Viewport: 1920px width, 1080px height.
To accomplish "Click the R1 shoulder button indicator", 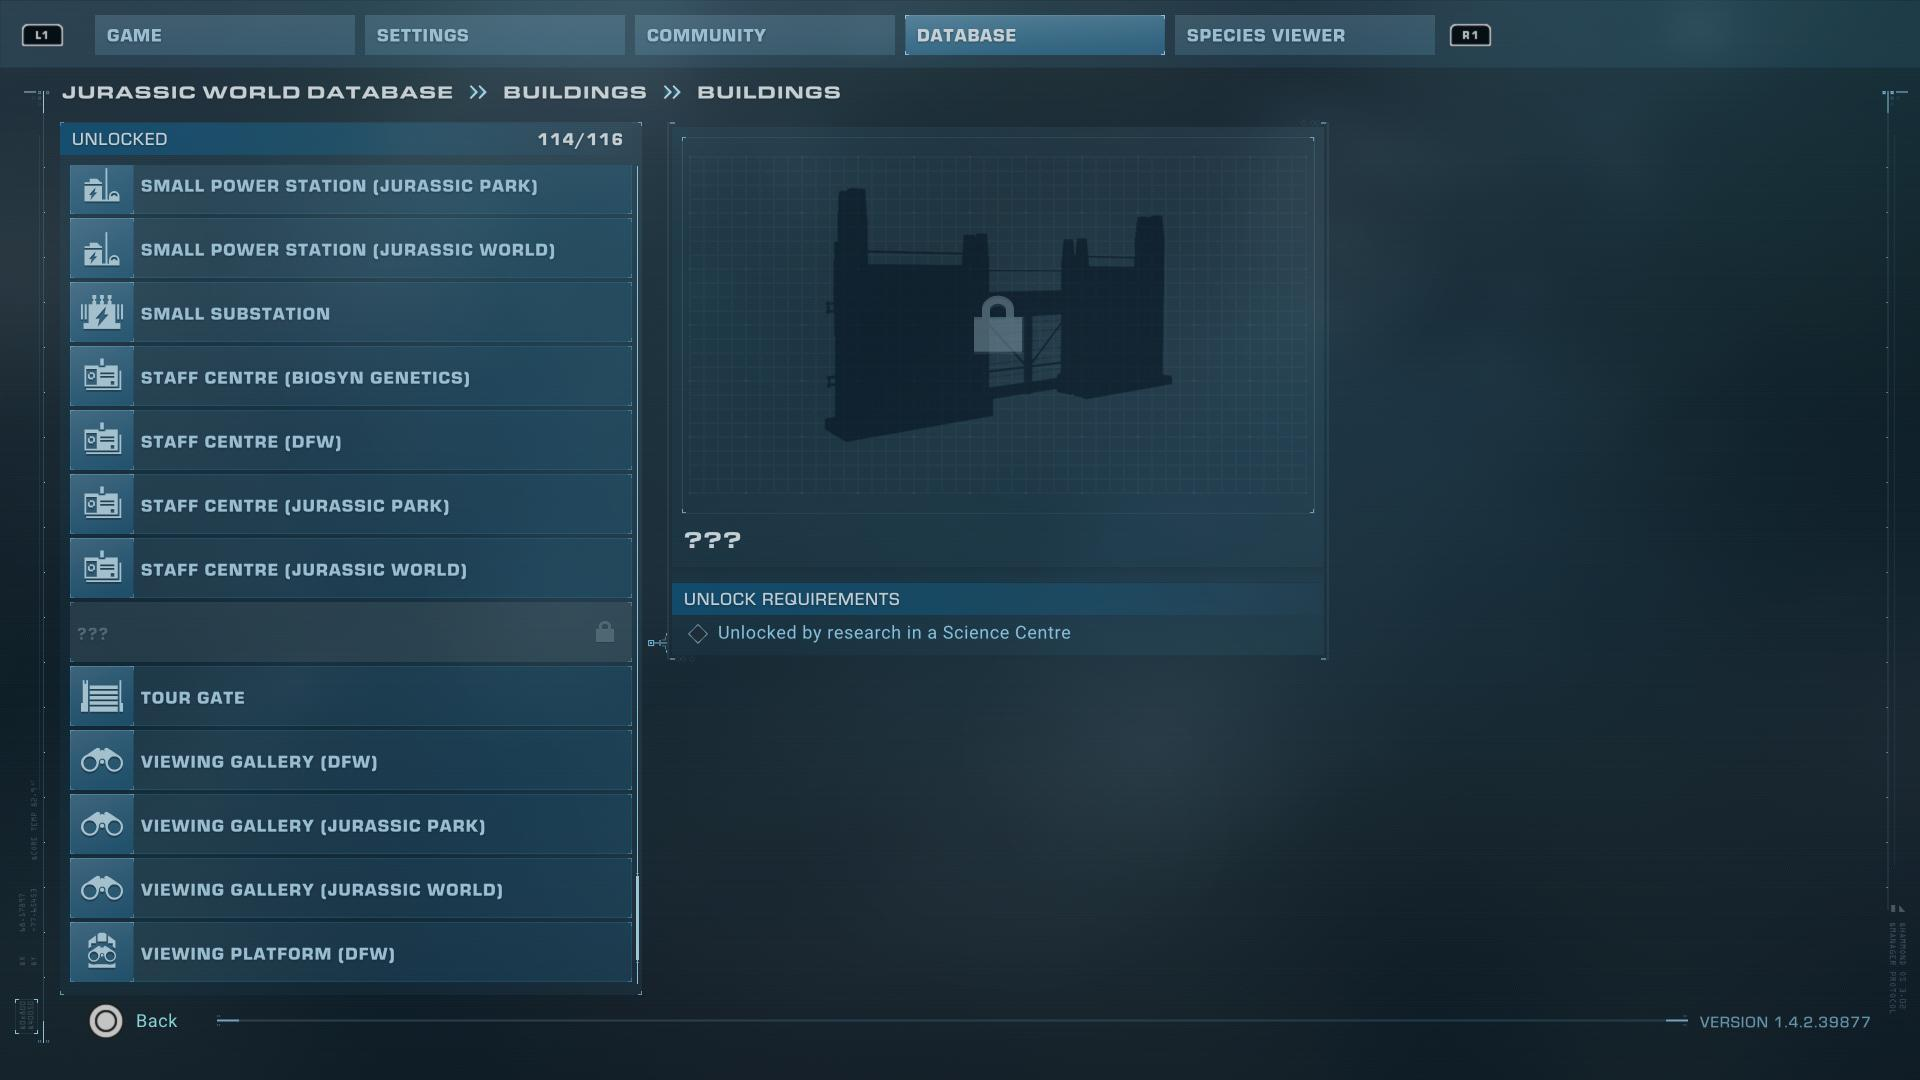I will point(1470,35).
